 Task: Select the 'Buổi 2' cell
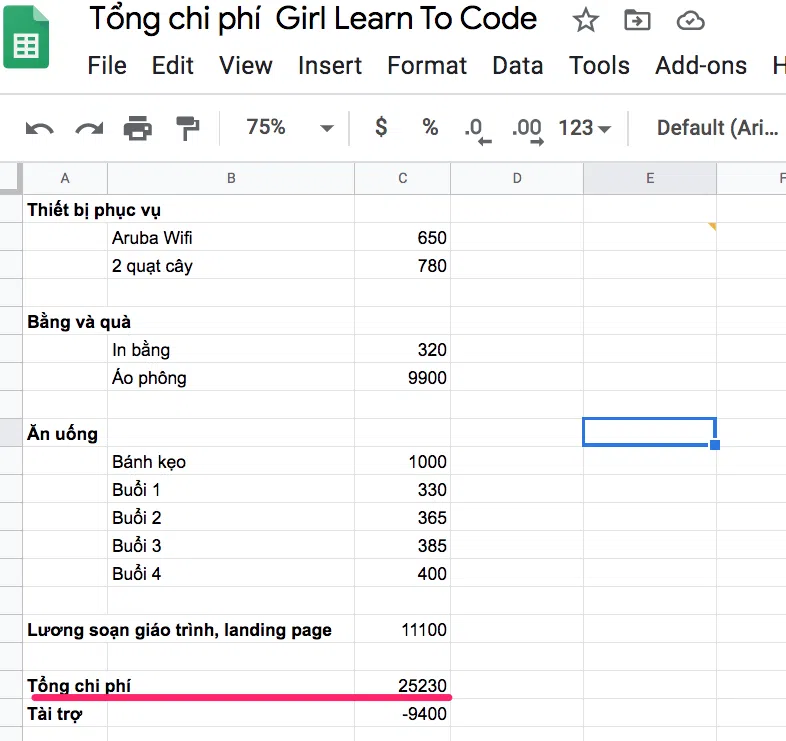click(x=231, y=518)
